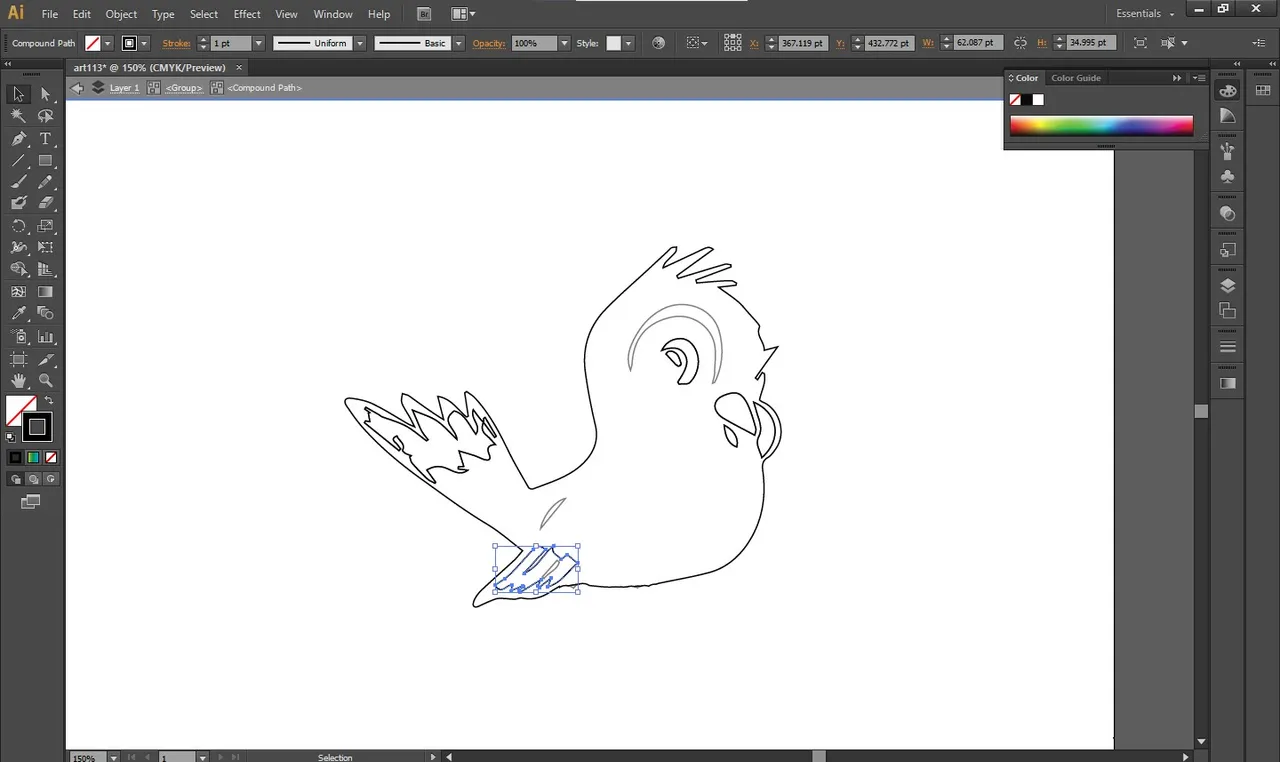This screenshot has height=762, width=1280.
Task: Open the Uniform width profile dropdown
Action: click(x=359, y=43)
